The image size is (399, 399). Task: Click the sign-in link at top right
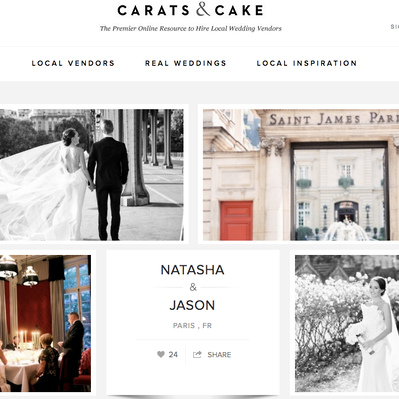395,27
